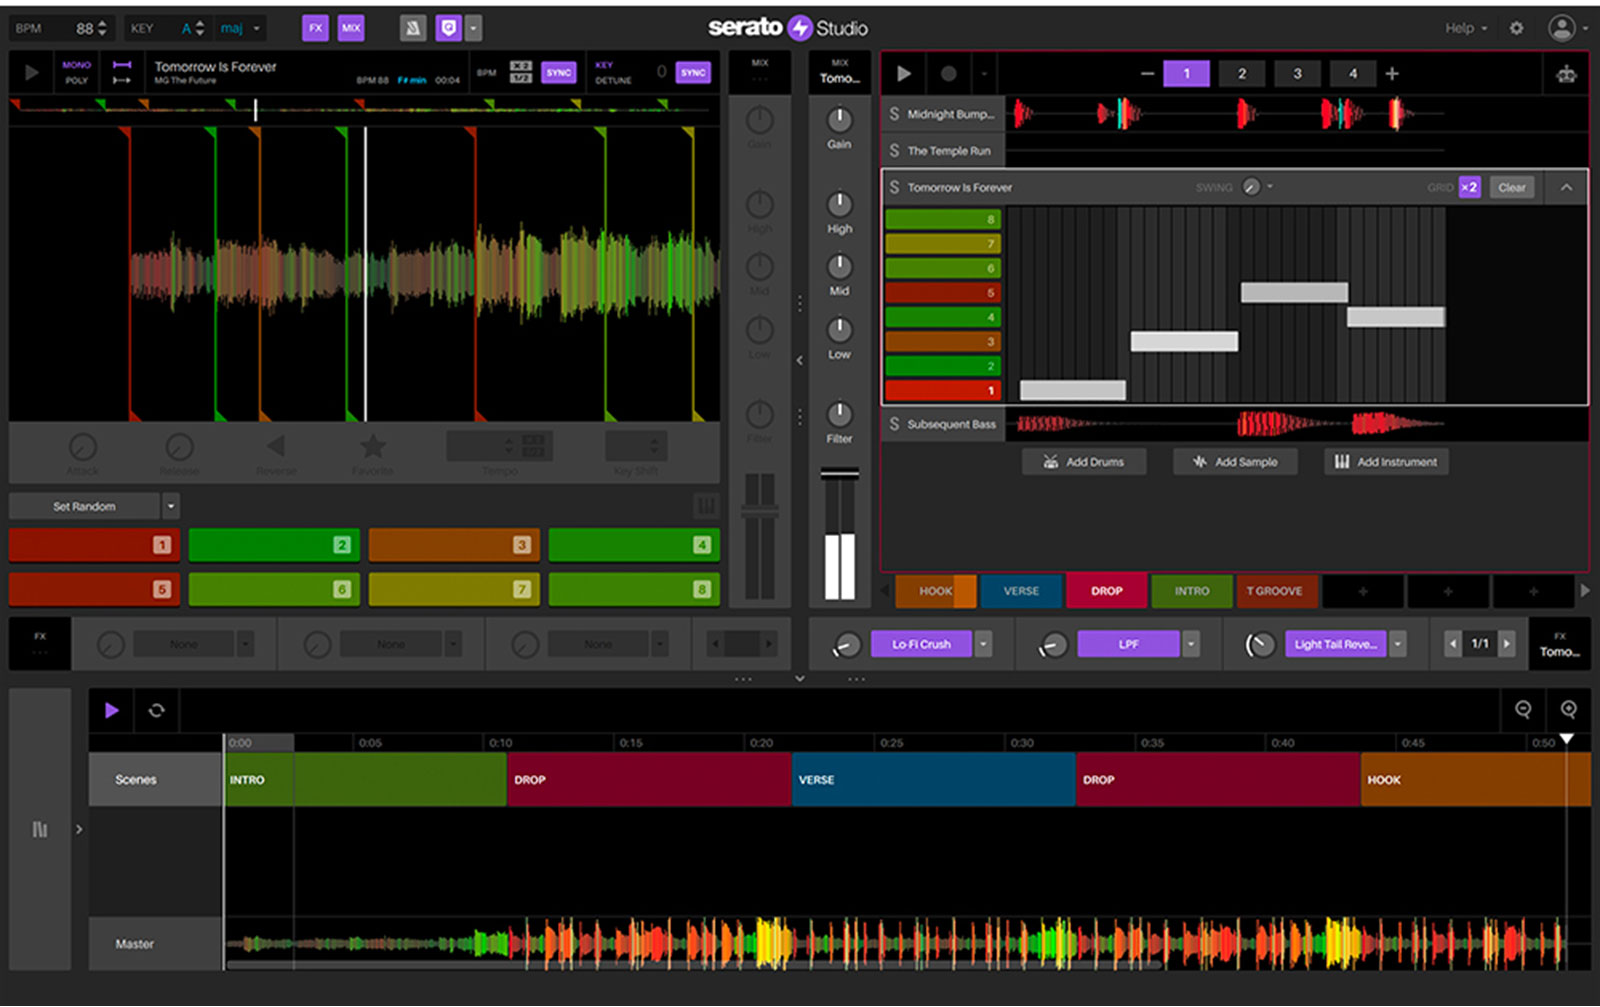Toggle the MIX button in top bar
The image size is (1600, 1007).
pos(351,28)
